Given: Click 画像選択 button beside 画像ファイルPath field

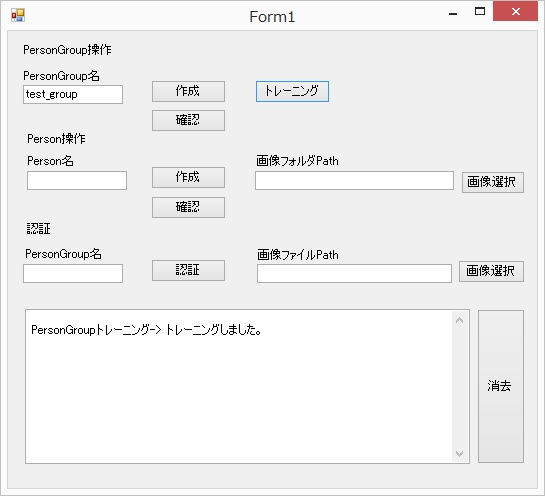Looking at the screenshot, I should point(491,271).
